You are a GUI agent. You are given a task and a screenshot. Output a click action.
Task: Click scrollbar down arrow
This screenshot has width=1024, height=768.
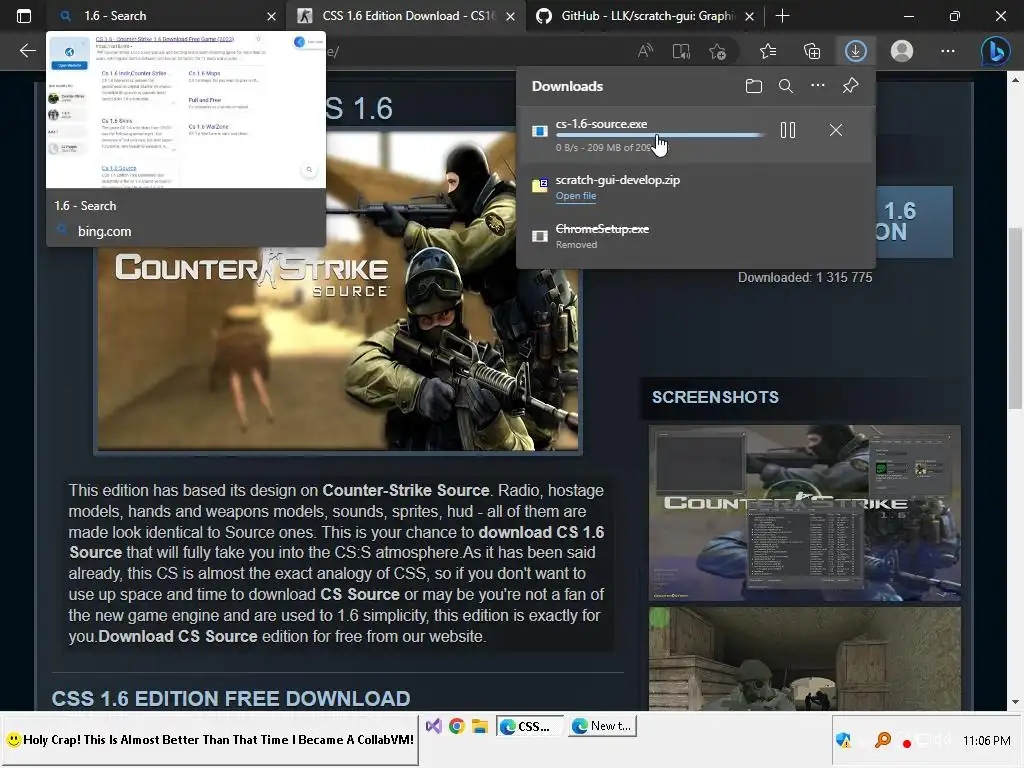point(1014,702)
